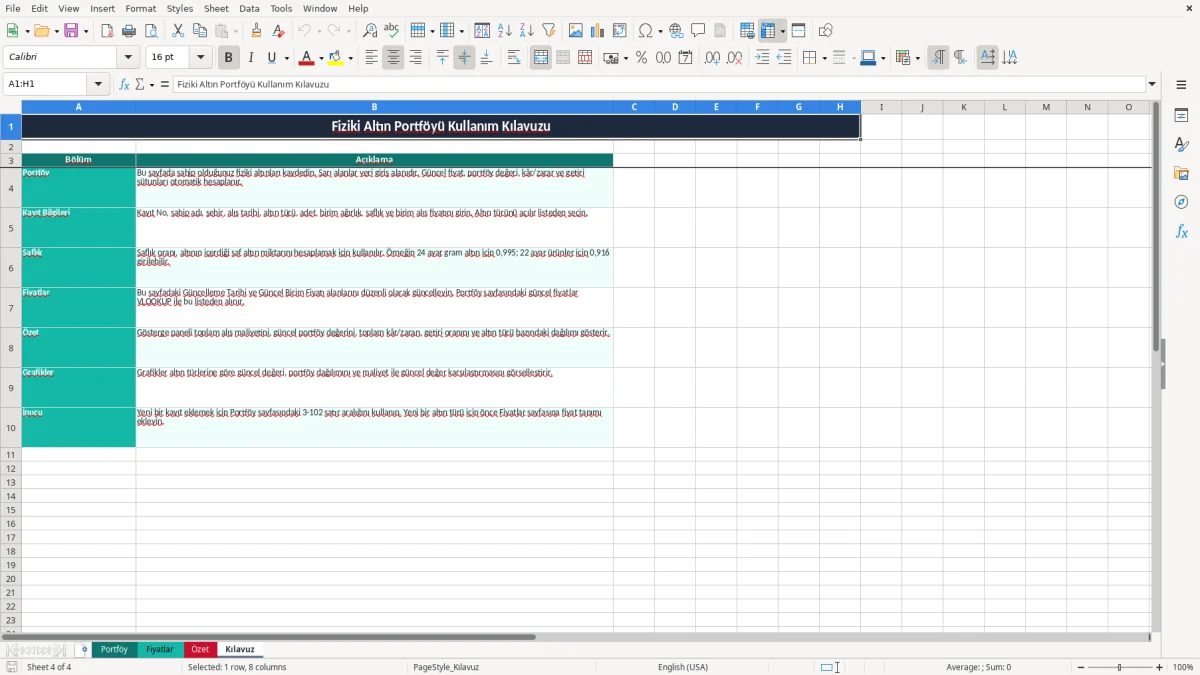Open the Format menu
Screen dimensions: 1200x675
tap(141, 8)
